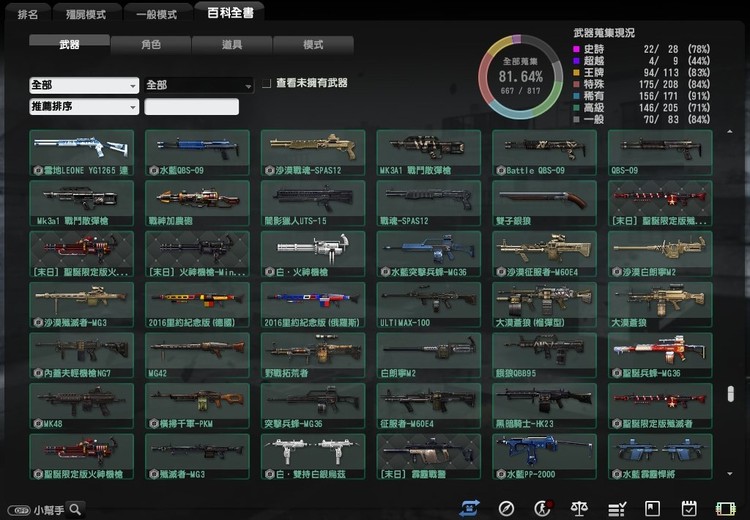Select the 聖誕兵鋒-MG36 weapon card
The height and width of the screenshot is (520, 750).
pyautogui.click(x=660, y=355)
